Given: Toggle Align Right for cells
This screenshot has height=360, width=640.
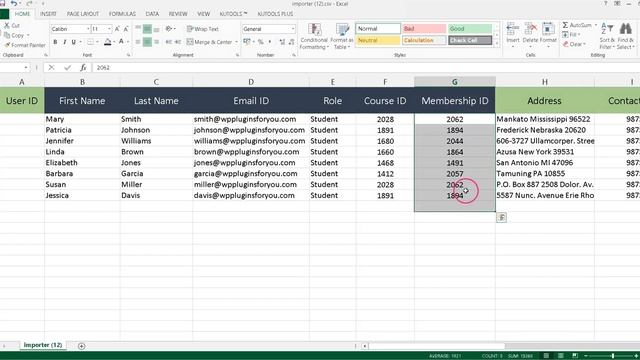Looking at the screenshot, I should coord(156,42).
